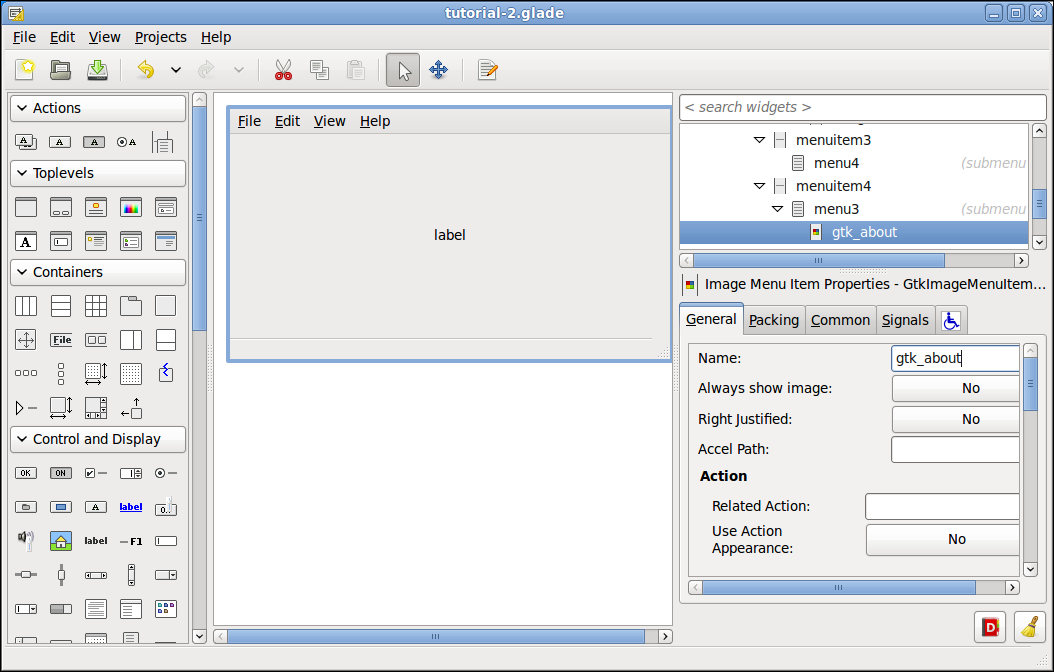This screenshot has height=672, width=1054.
Task: Click the design area horizontal scrollbar
Action: pyautogui.click(x=436, y=636)
